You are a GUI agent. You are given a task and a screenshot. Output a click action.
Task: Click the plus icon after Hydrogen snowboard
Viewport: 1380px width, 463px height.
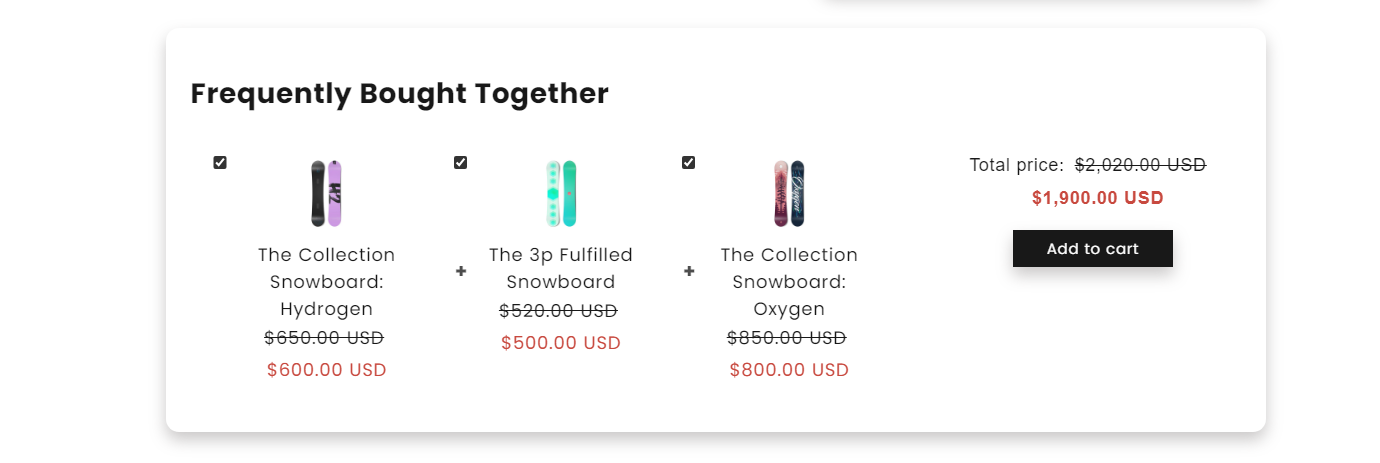461,271
